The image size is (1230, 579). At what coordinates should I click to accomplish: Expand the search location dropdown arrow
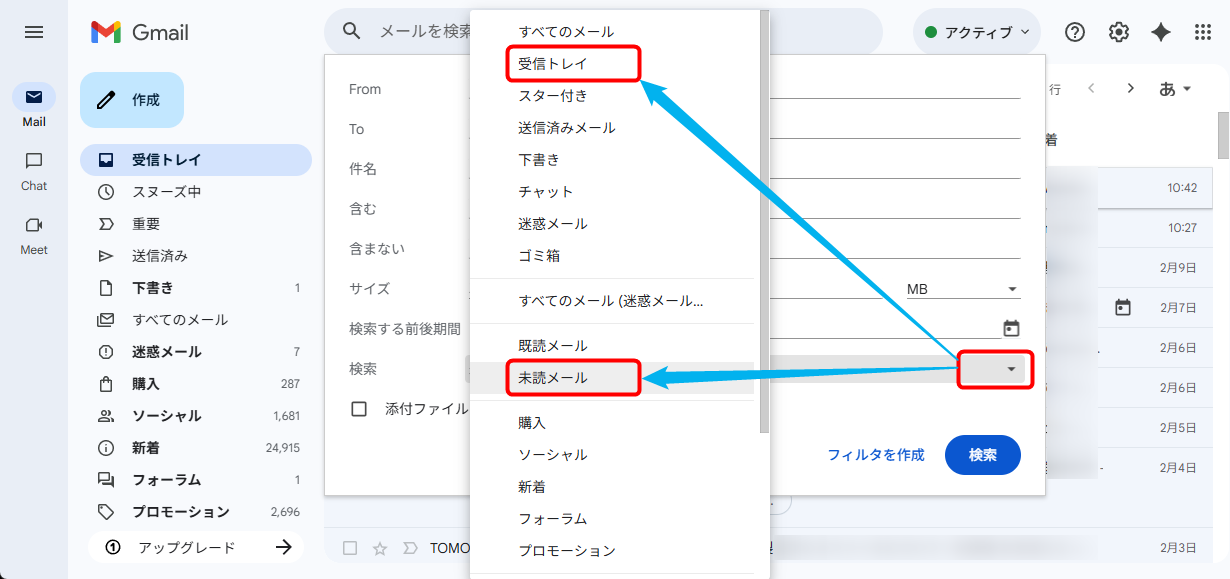tap(1011, 370)
